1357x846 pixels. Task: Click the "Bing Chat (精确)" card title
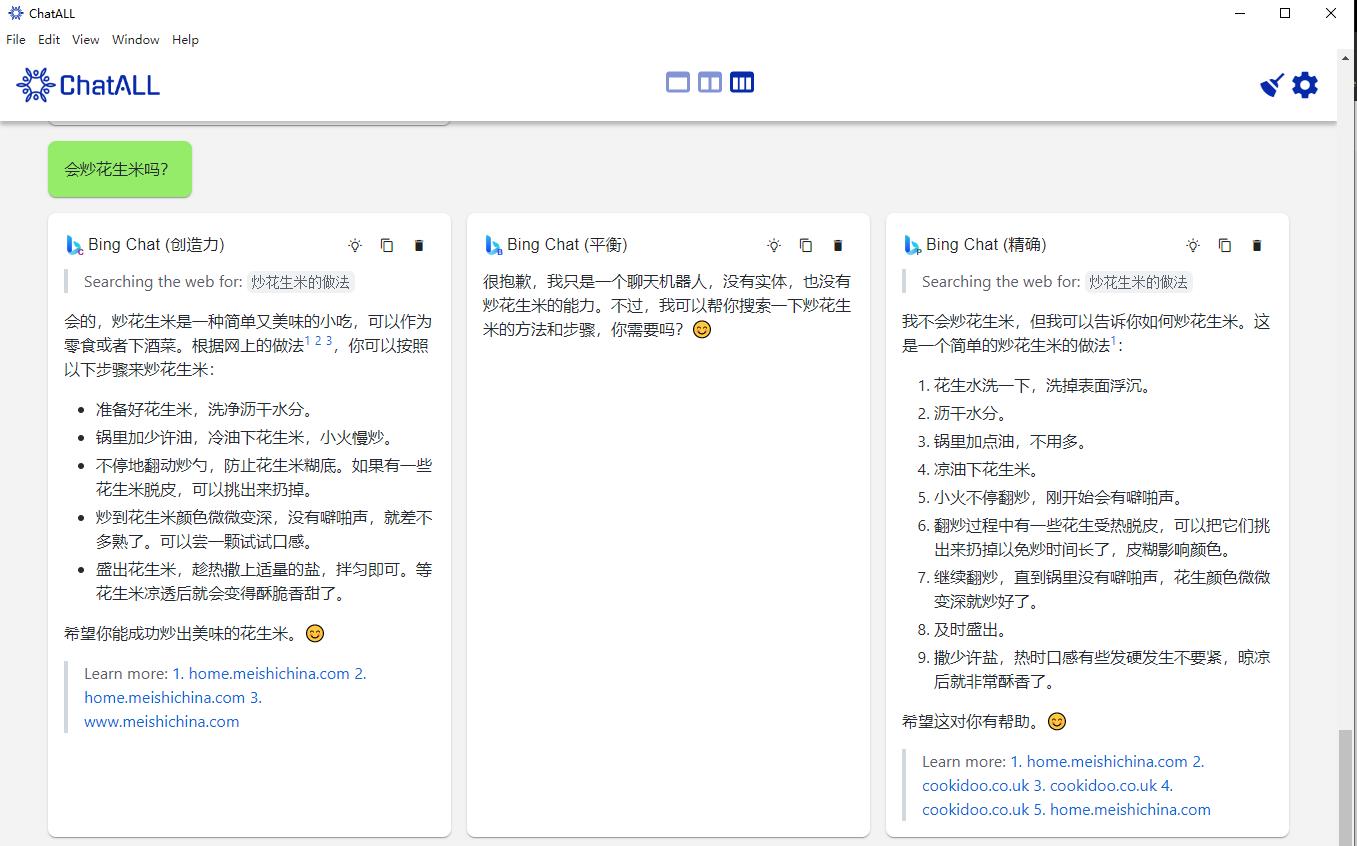pyautogui.click(x=986, y=245)
